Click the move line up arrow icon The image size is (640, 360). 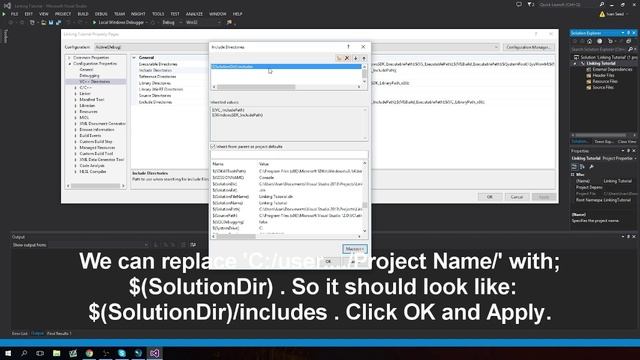click(364, 58)
